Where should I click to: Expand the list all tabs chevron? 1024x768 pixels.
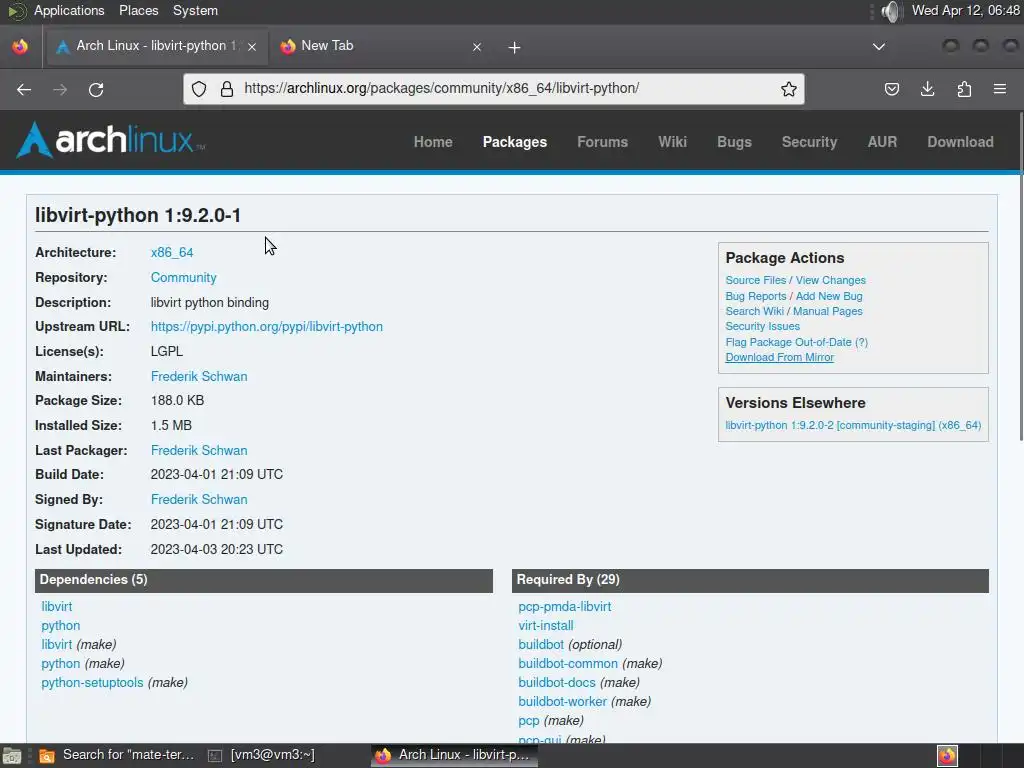879,46
